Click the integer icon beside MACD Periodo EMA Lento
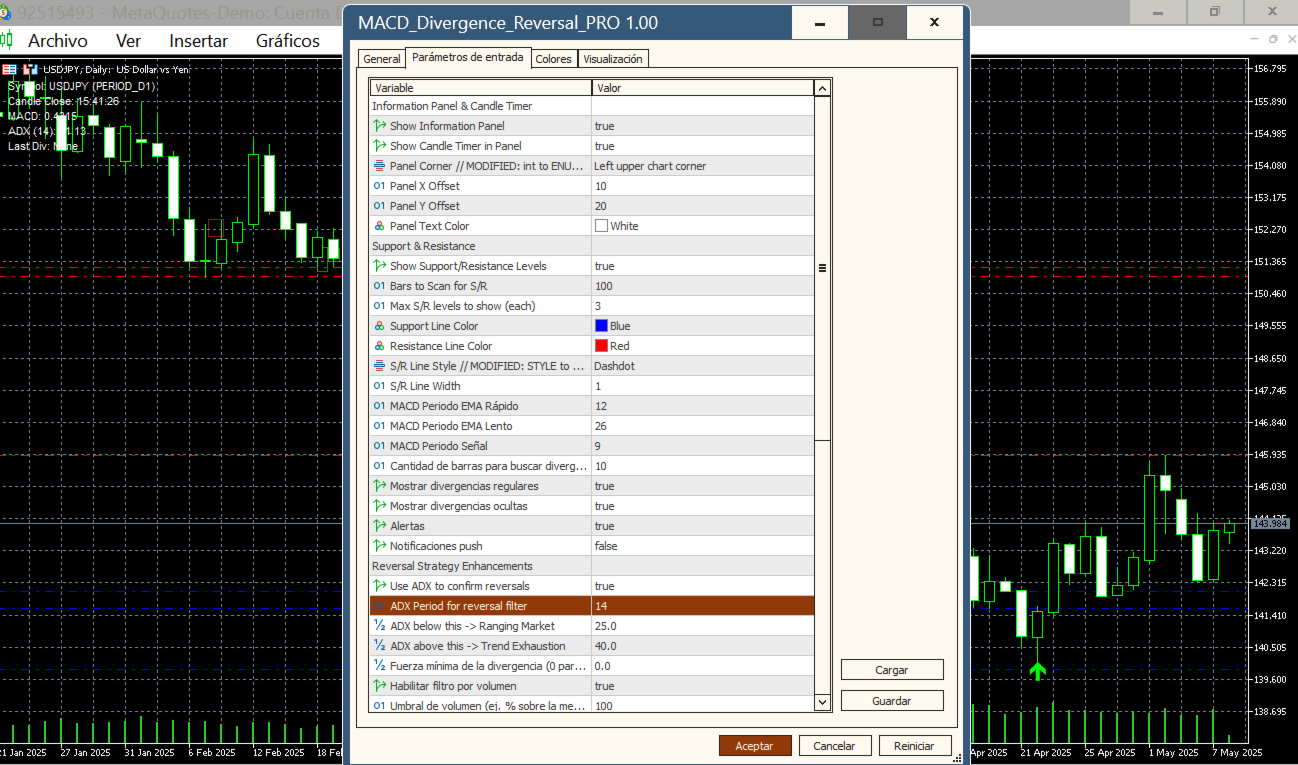Image resolution: width=1298 pixels, height=765 pixels. (379, 426)
